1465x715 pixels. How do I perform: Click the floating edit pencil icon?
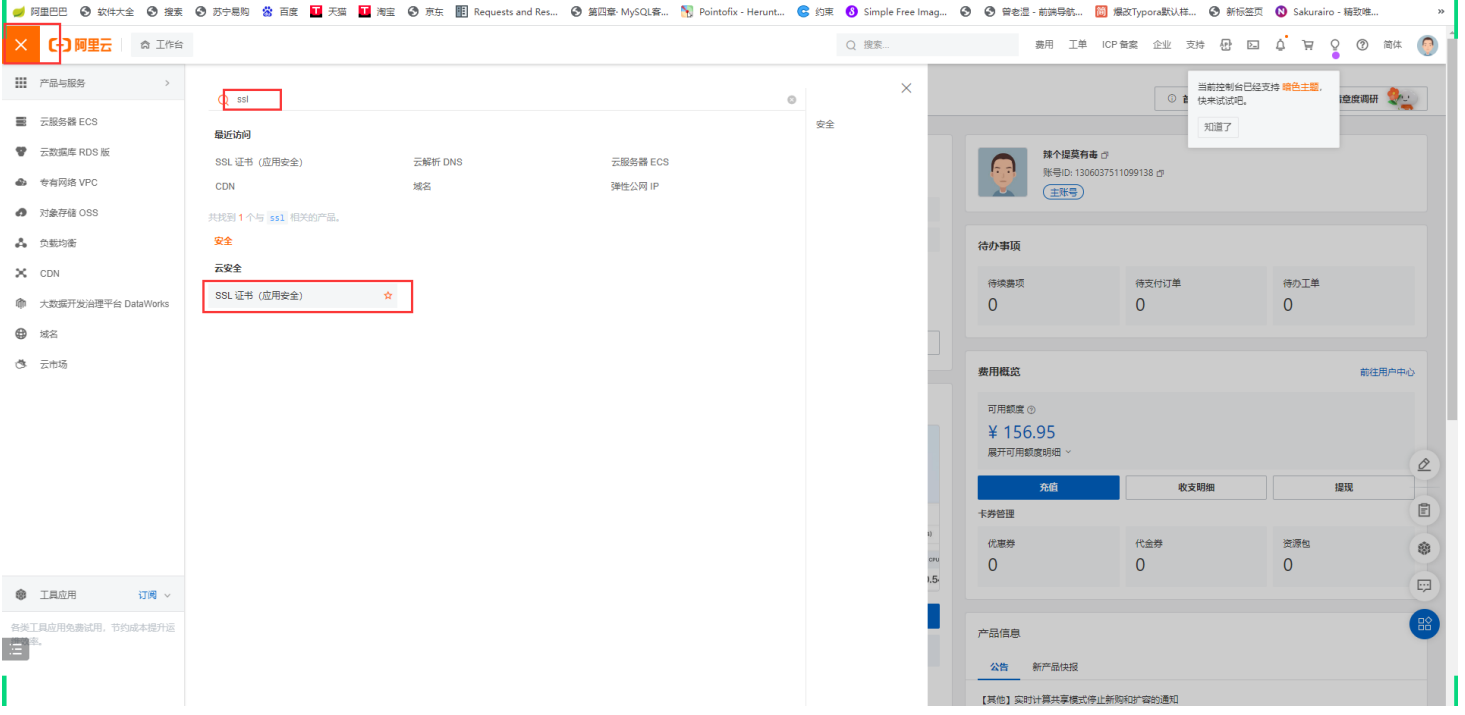1424,465
